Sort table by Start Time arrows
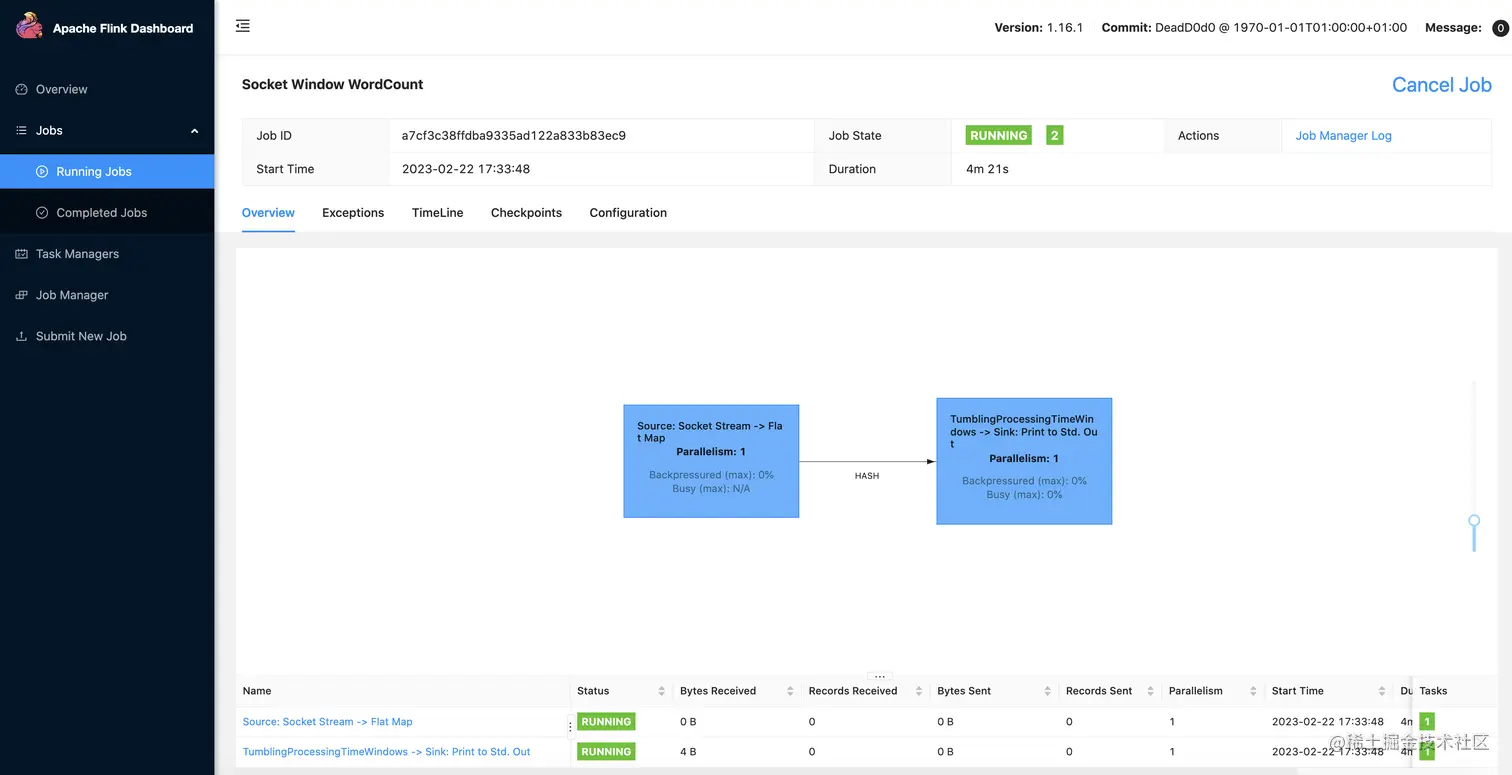This screenshot has height=775, width=1512. click(1382, 691)
